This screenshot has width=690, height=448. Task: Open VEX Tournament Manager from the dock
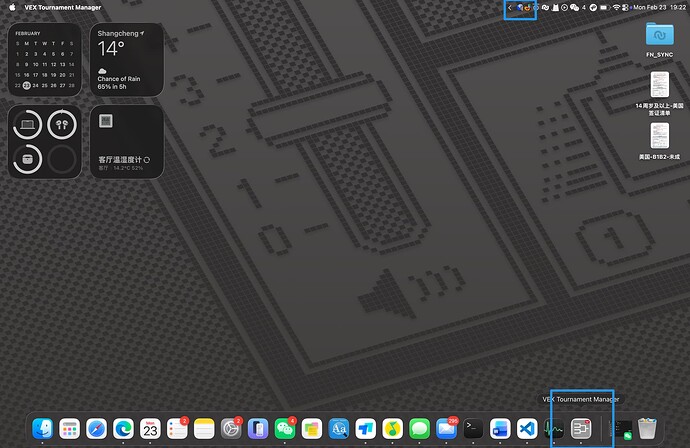pyautogui.click(x=581, y=428)
